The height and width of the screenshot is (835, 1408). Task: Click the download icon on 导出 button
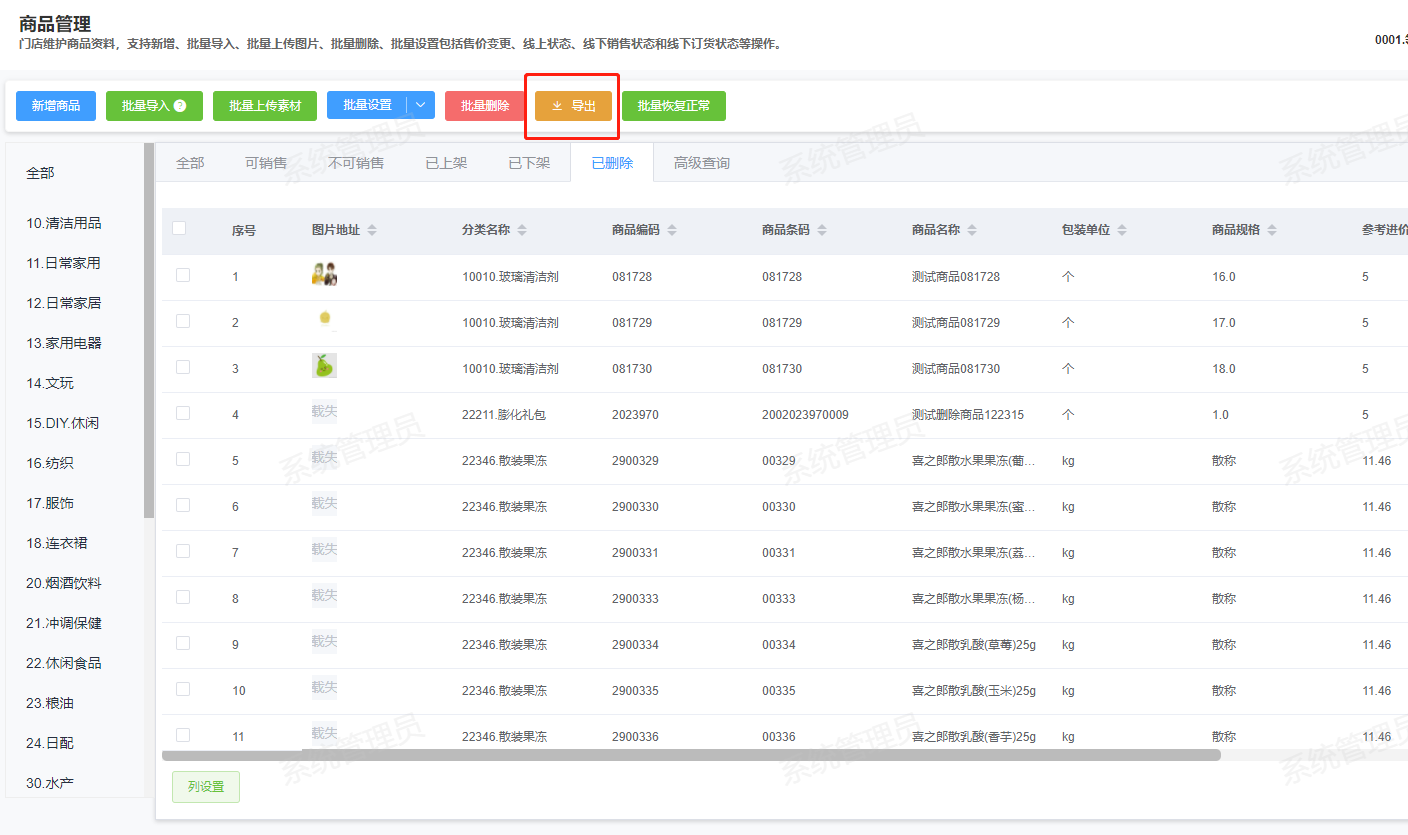pyautogui.click(x=557, y=106)
